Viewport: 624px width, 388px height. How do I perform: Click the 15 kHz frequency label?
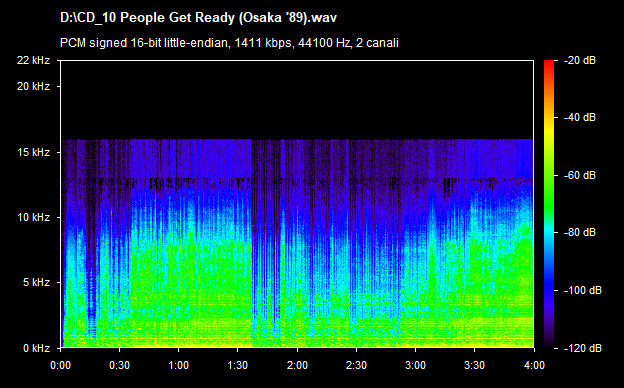click(33, 152)
